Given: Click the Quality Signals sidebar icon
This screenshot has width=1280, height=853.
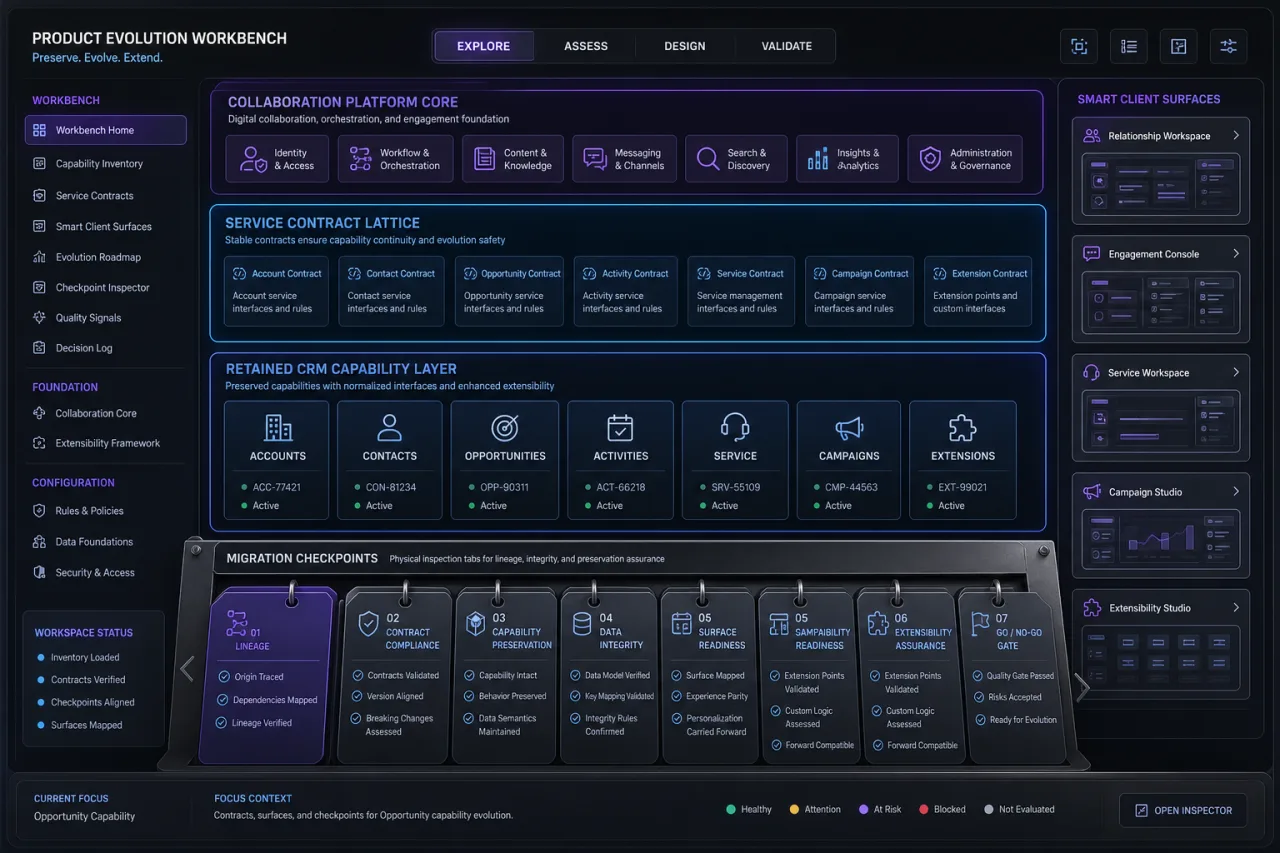Looking at the screenshot, I should pos(39,318).
